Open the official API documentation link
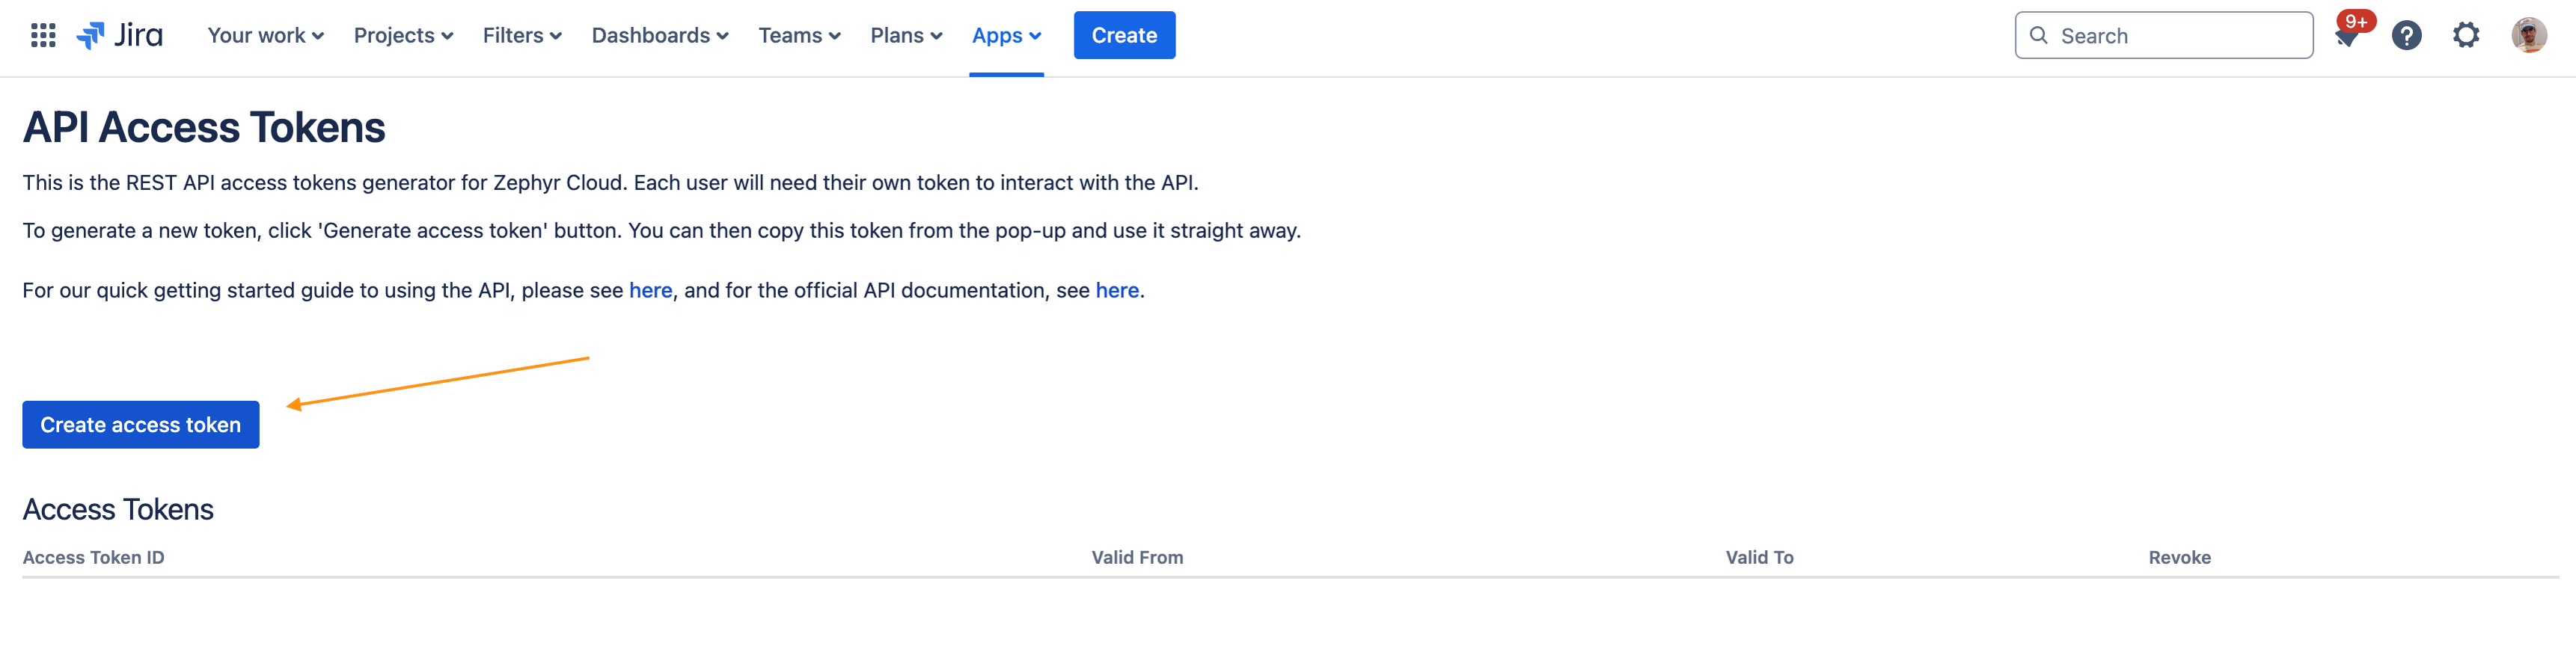This screenshot has width=2576, height=646. [1117, 291]
